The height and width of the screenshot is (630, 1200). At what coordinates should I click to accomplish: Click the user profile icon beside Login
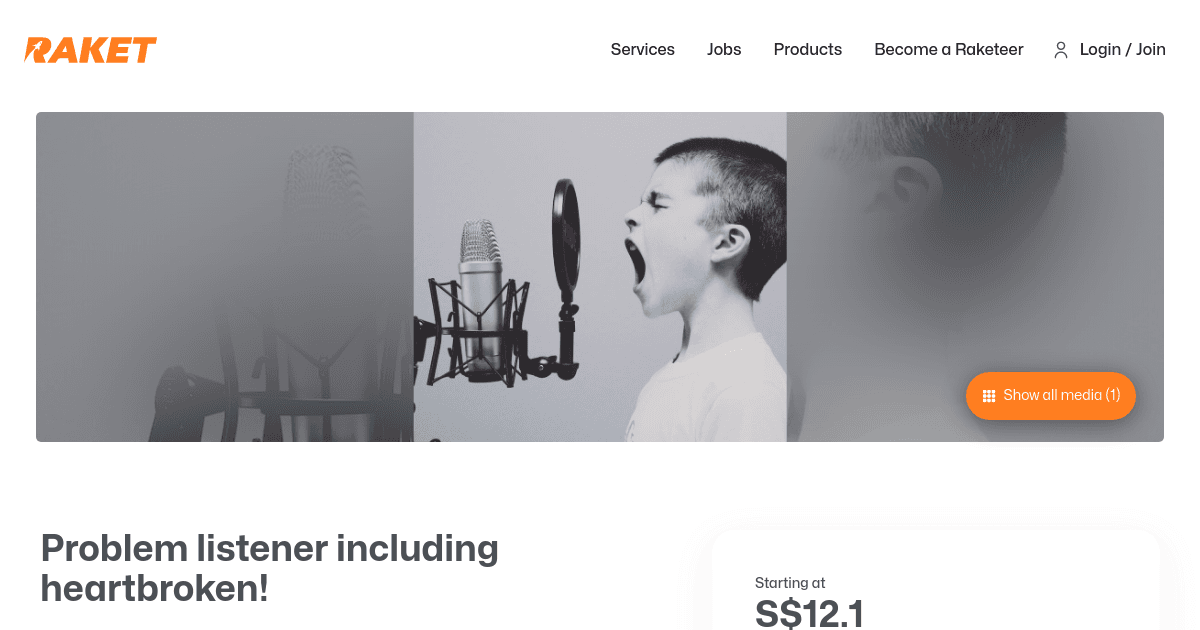(x=1061, y=50)
